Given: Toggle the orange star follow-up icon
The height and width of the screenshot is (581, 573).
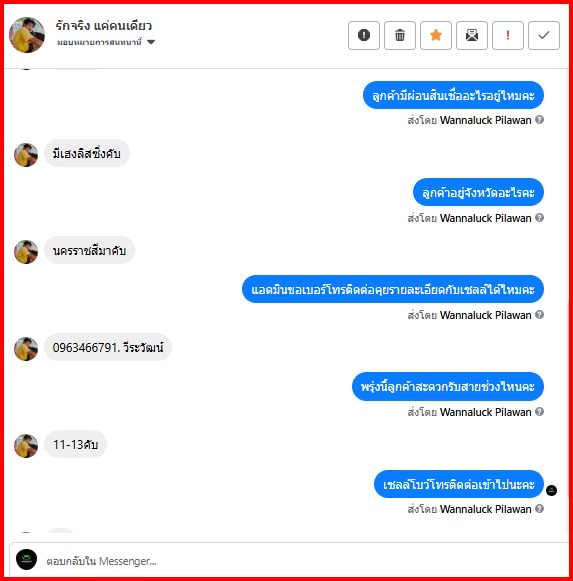Looking at the screenshot, I should 435,36.
